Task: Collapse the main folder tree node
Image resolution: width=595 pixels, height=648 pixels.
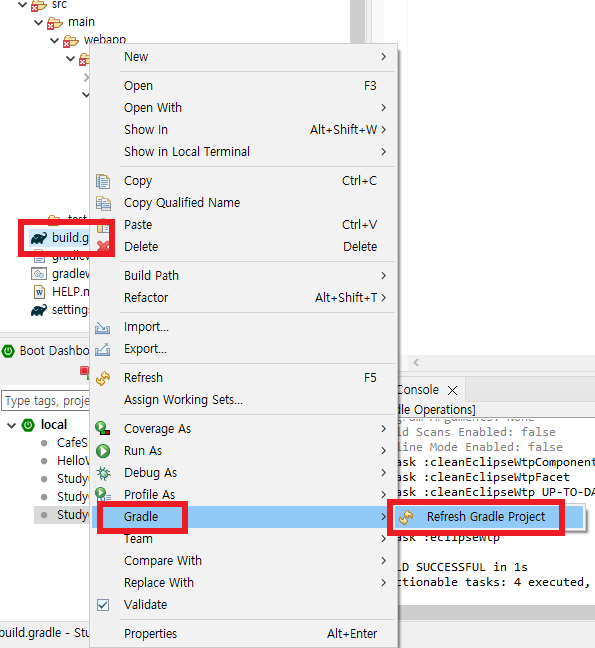Action: [38, 22]
